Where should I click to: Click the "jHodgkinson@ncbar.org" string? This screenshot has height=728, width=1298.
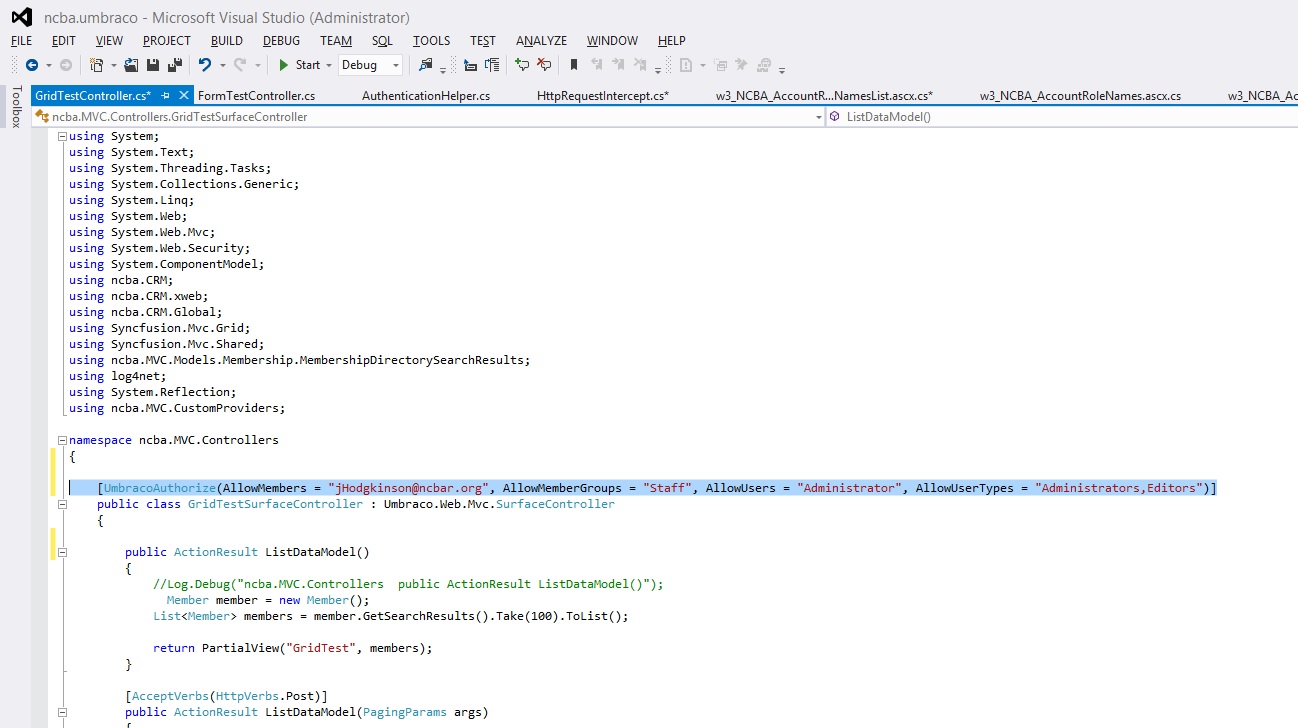408,488
